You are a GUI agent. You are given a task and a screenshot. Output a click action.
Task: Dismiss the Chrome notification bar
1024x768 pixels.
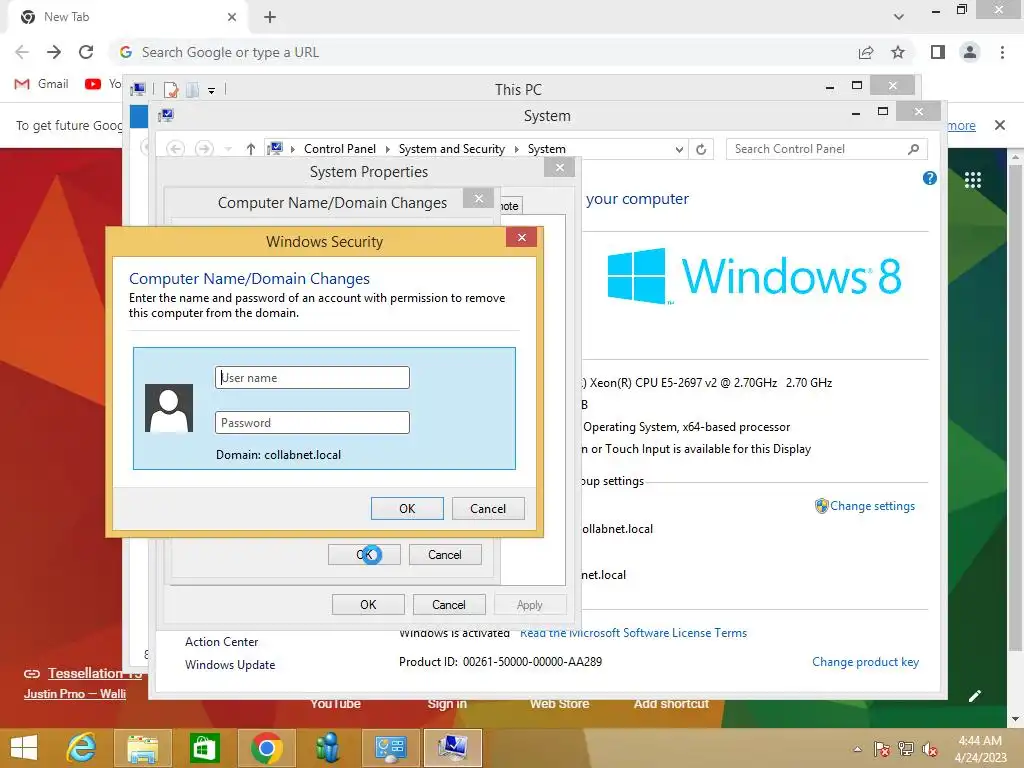point(1000,125)
